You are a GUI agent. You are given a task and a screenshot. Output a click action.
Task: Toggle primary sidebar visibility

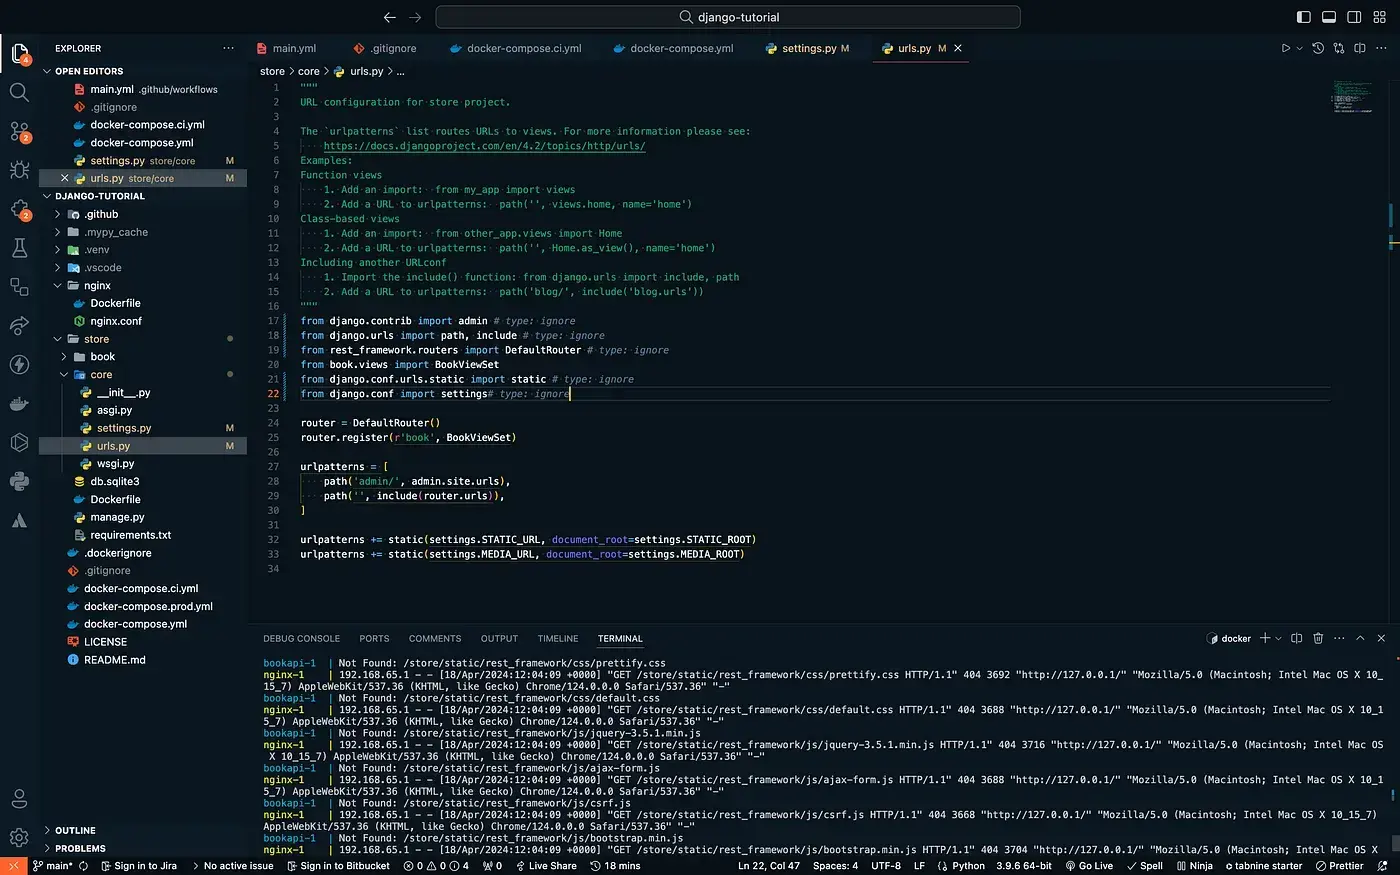point(1304,17)
